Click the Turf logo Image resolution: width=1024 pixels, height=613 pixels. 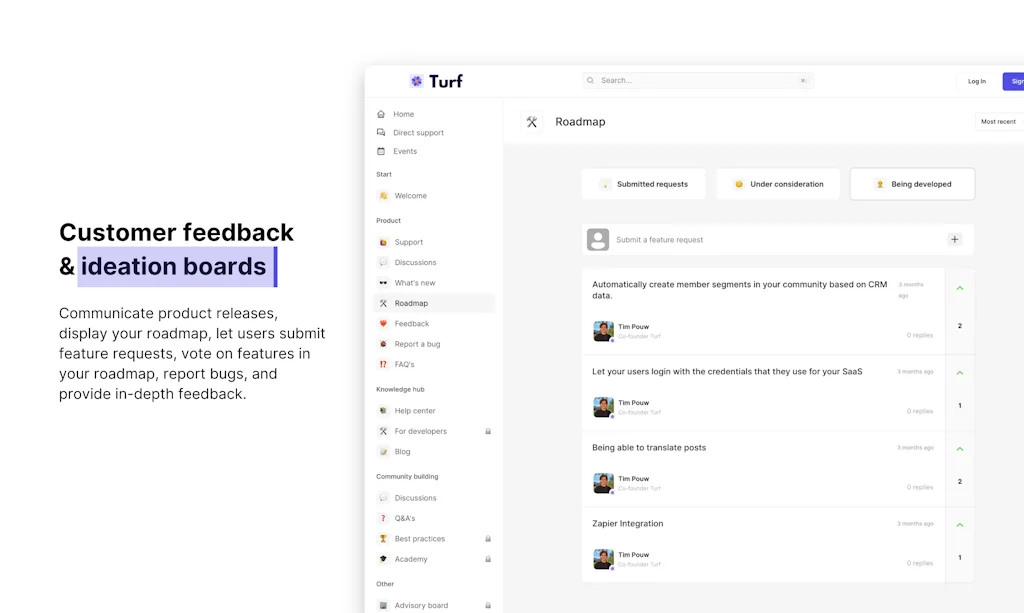click(436, 81)
